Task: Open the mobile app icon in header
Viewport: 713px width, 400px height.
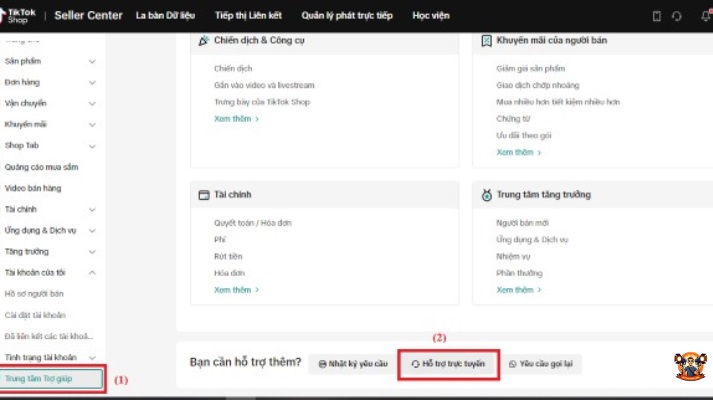Action: pos(656,16)
